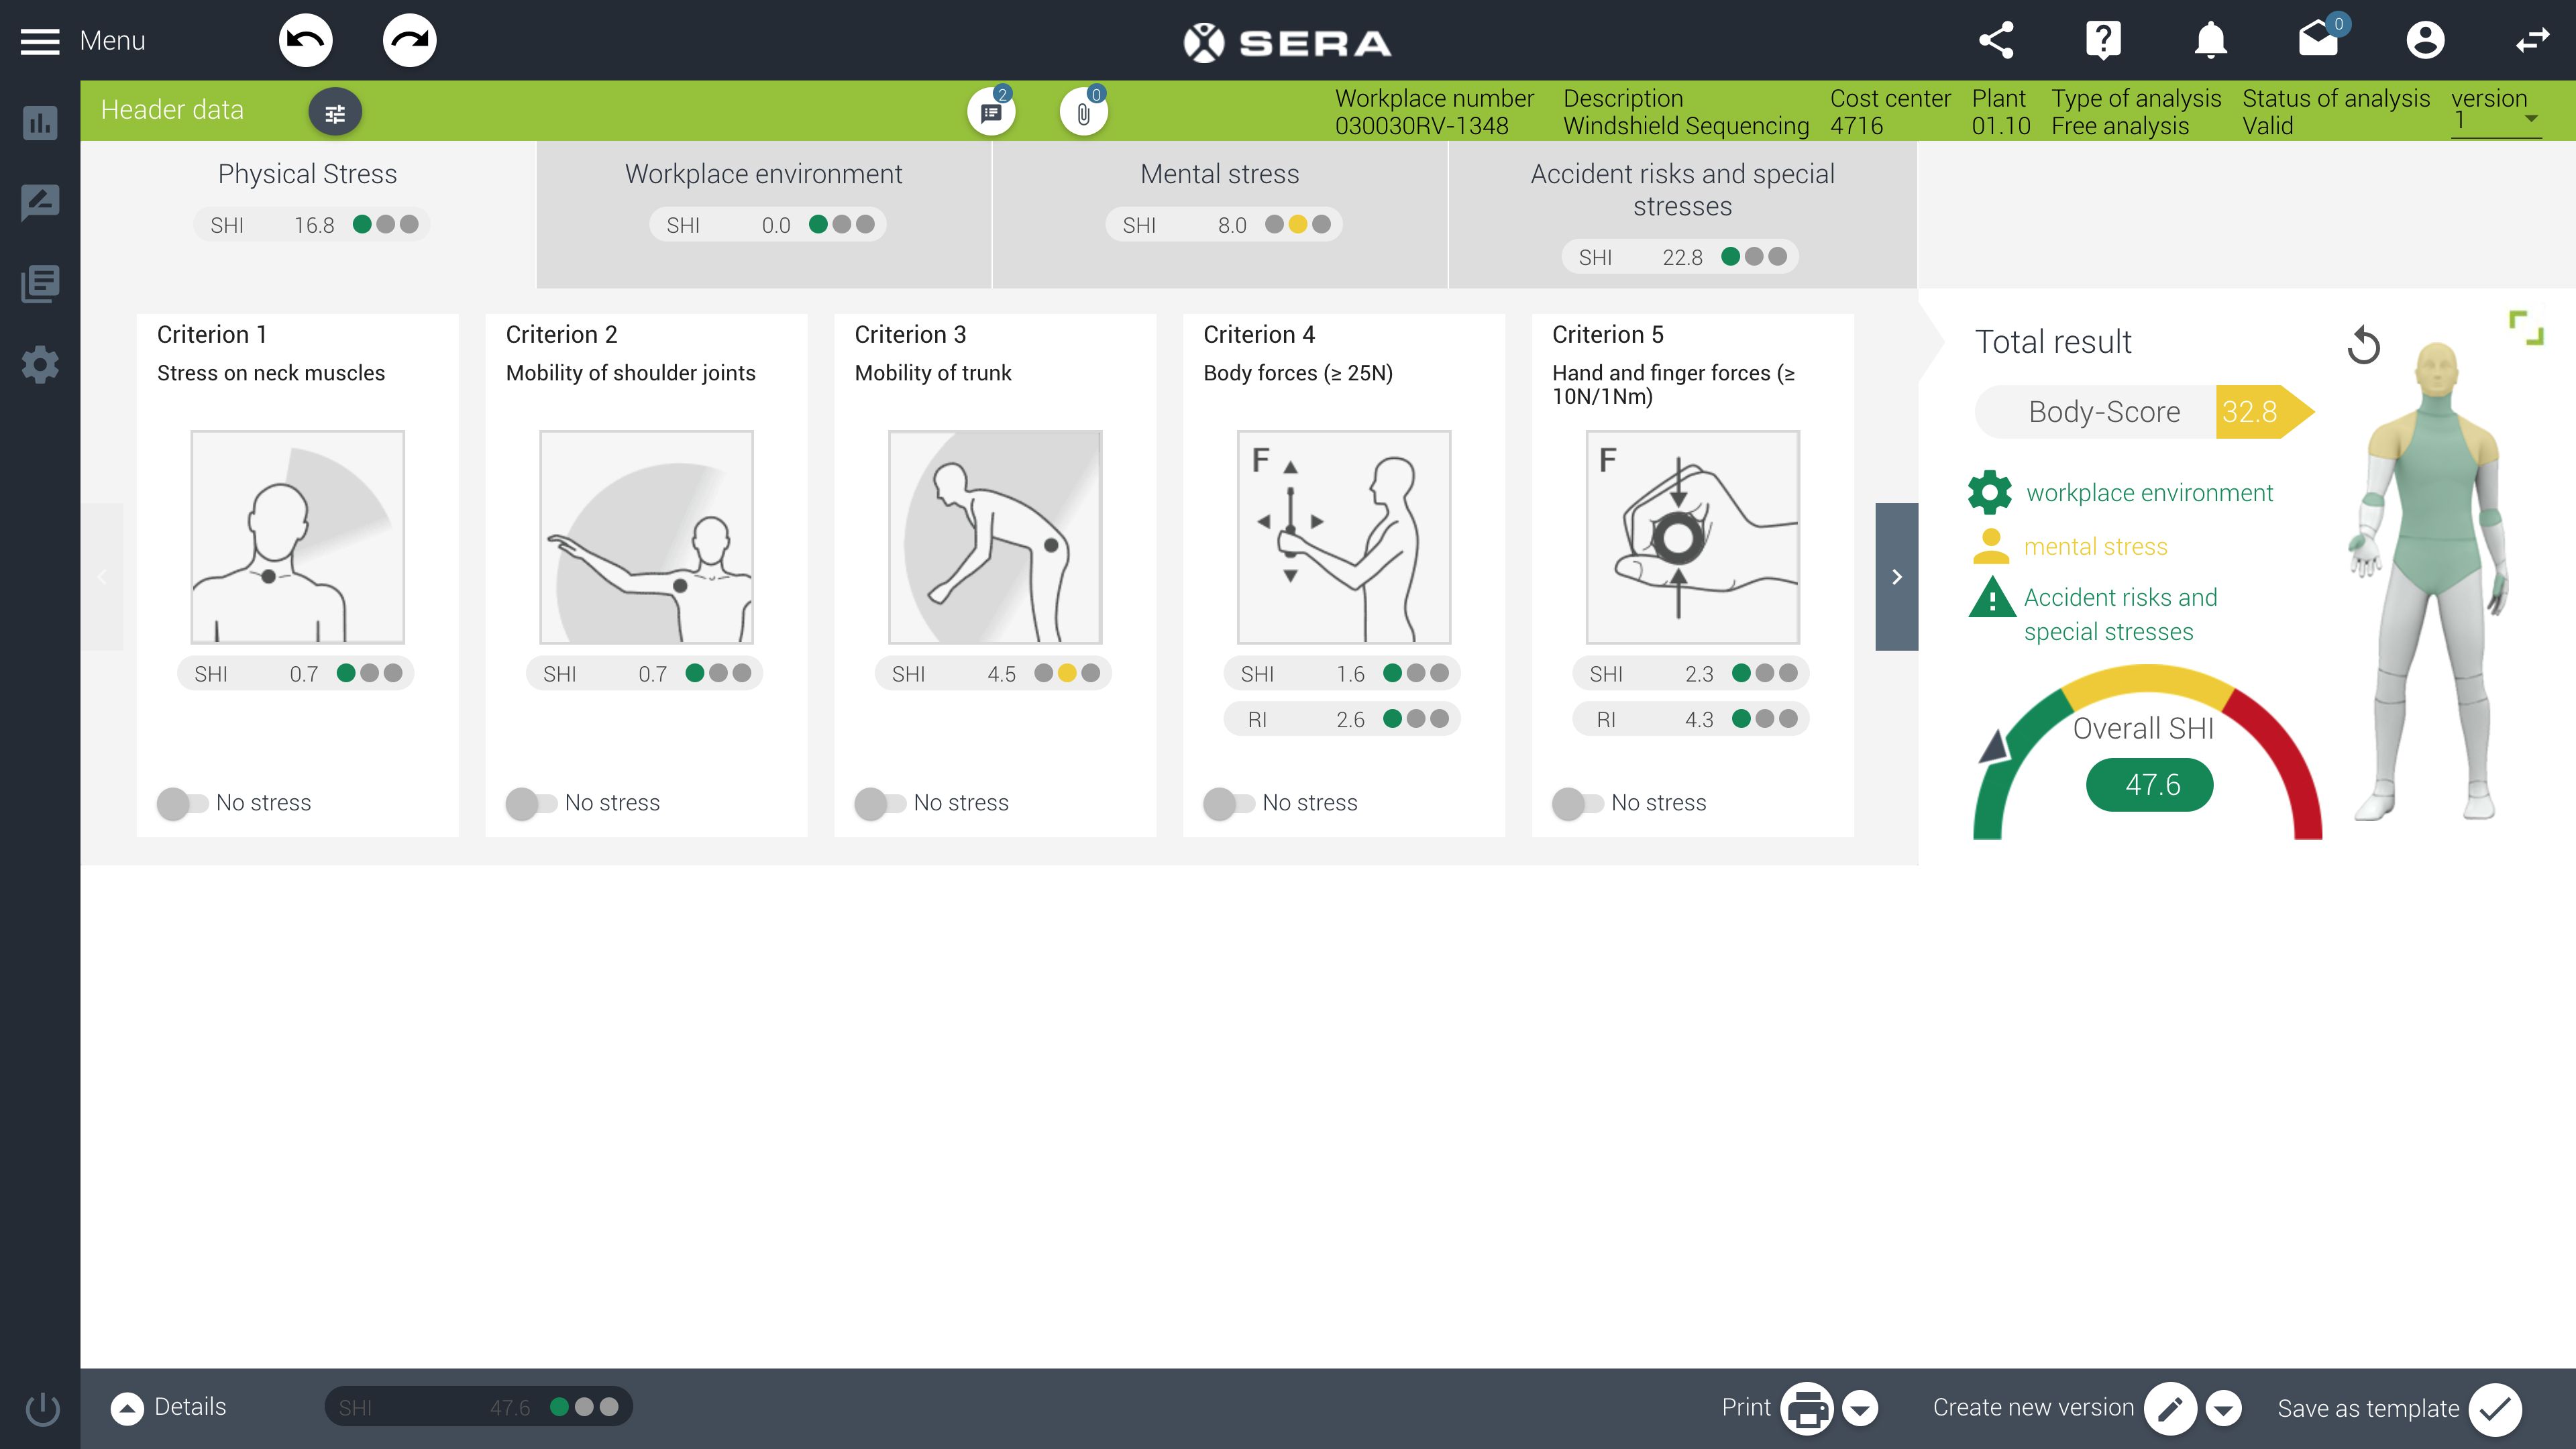Expand the Details panel arrow
The image size is (2576, 1449).
[x=127, y=1409]
